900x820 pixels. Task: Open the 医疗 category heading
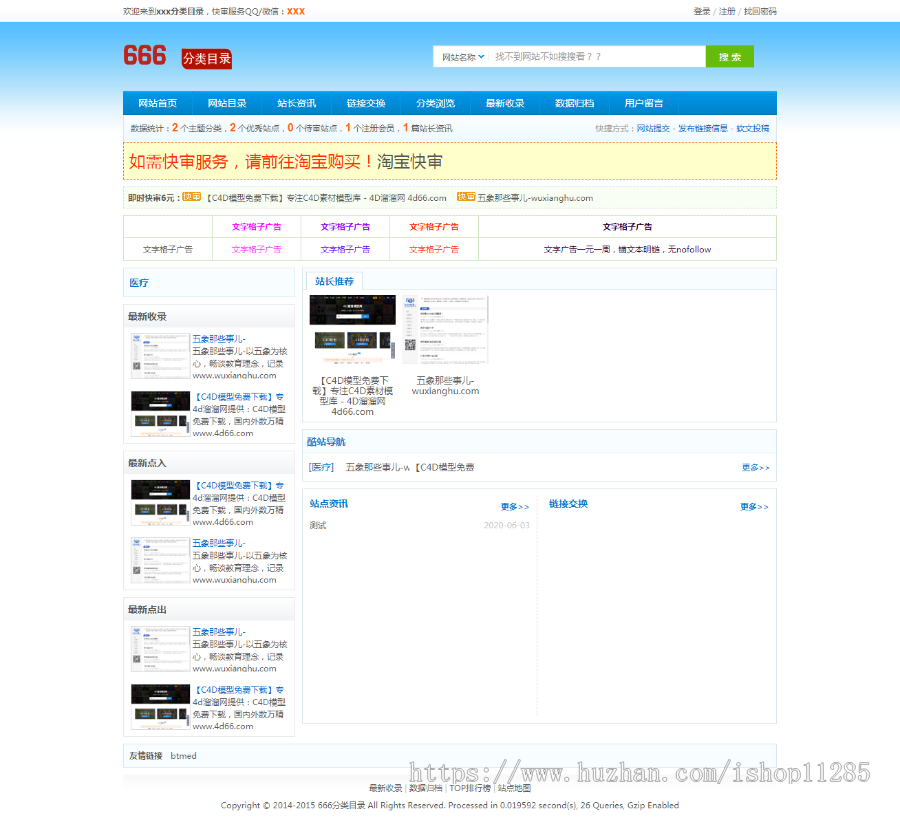point(139,283)
